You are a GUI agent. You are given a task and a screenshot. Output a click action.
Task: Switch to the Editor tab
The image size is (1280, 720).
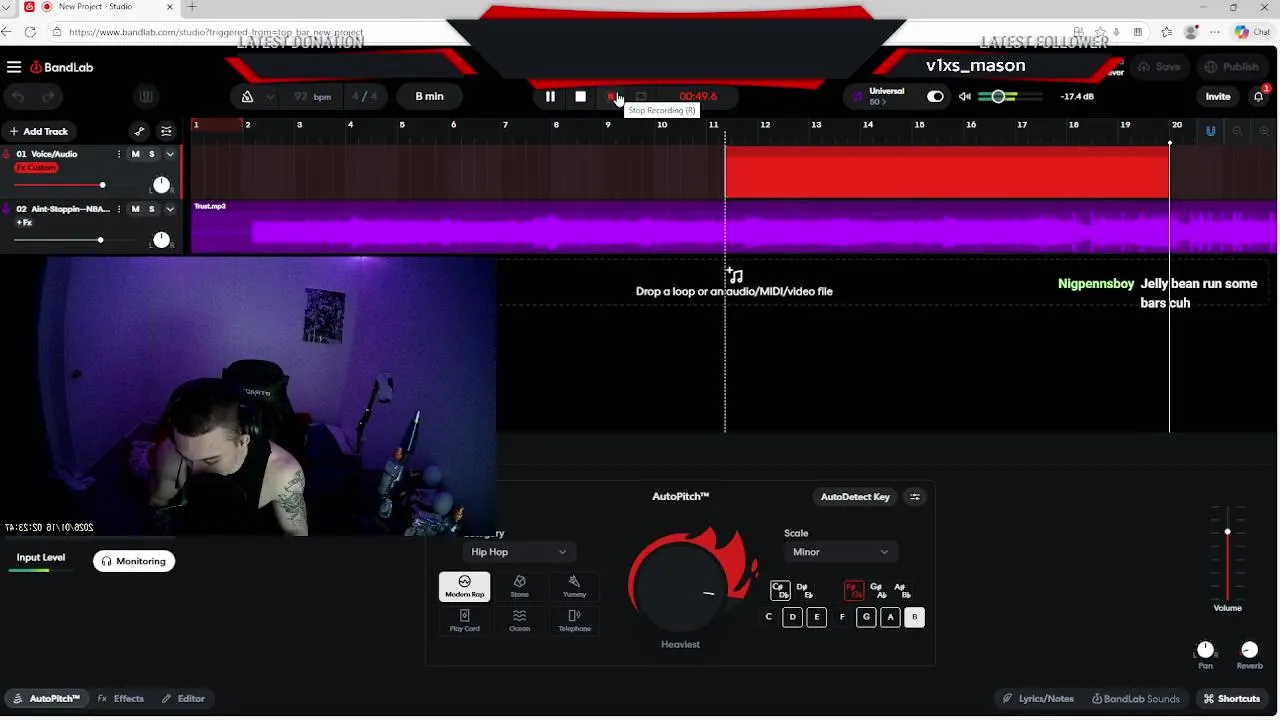[183, 699]
